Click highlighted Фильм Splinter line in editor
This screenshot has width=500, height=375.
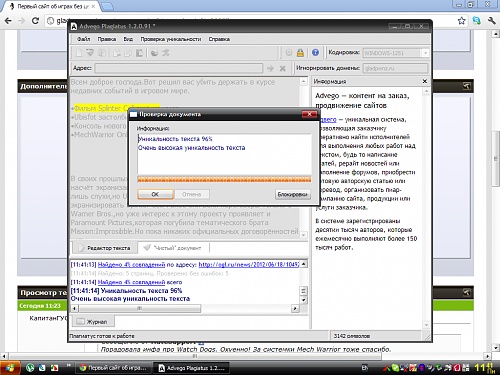(117, 108)
